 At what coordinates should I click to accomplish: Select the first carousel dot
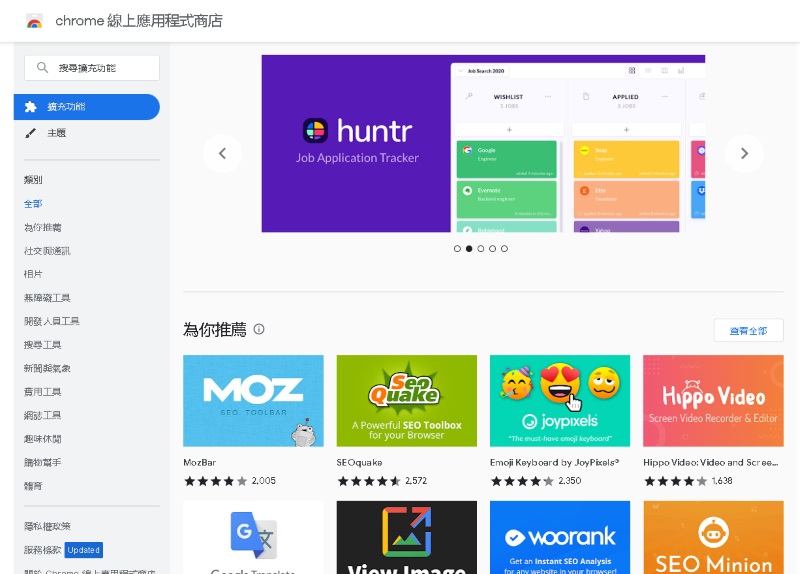(x=457, y=248)
